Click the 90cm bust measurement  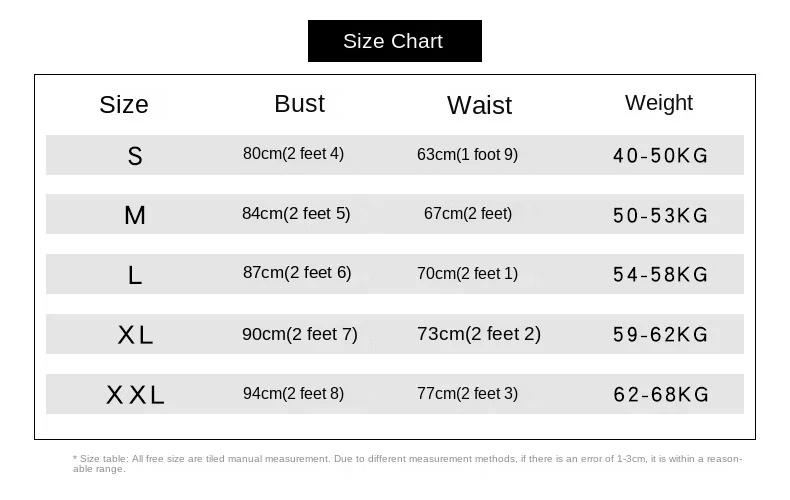click(x=299, y=334)
